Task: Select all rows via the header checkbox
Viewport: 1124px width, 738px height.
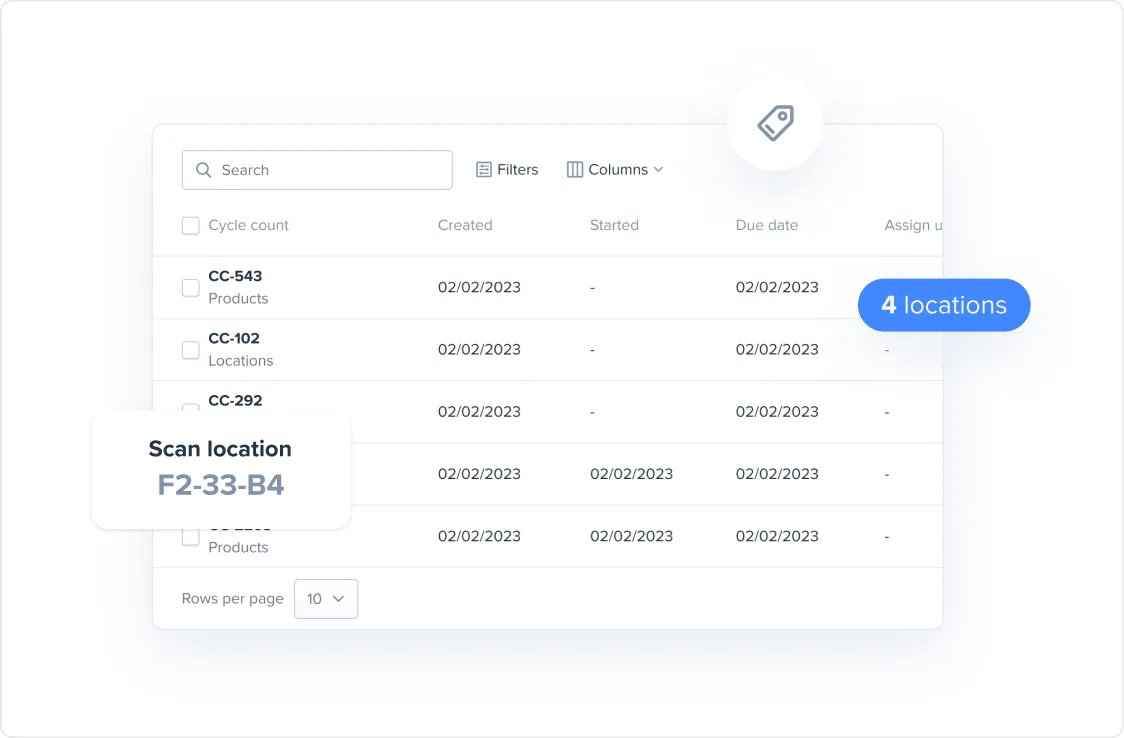Action: click(190, 225)
